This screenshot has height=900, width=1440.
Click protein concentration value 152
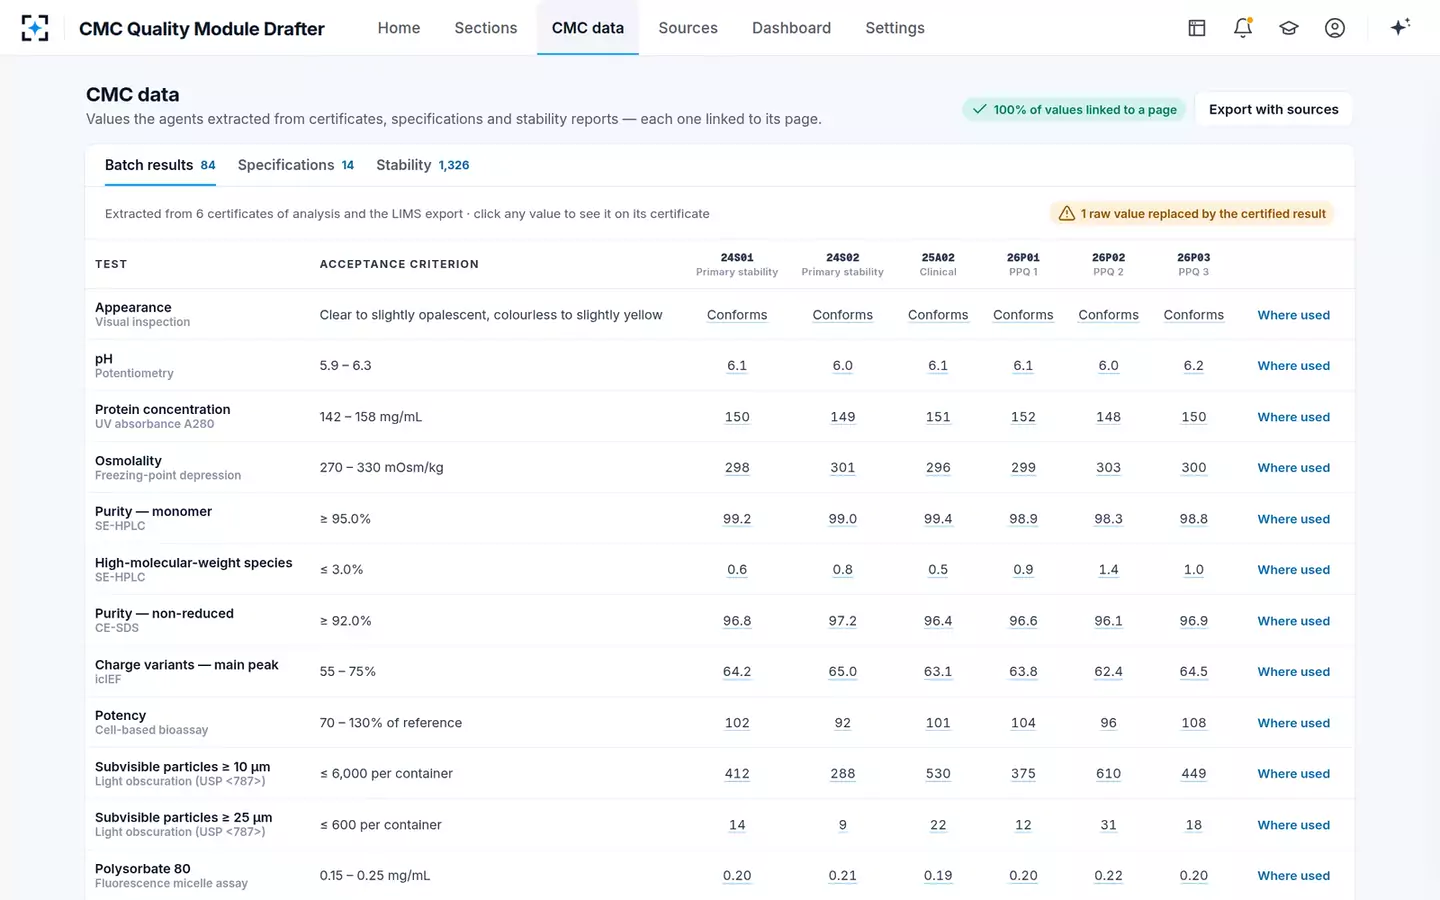[x=1023, y=417]
